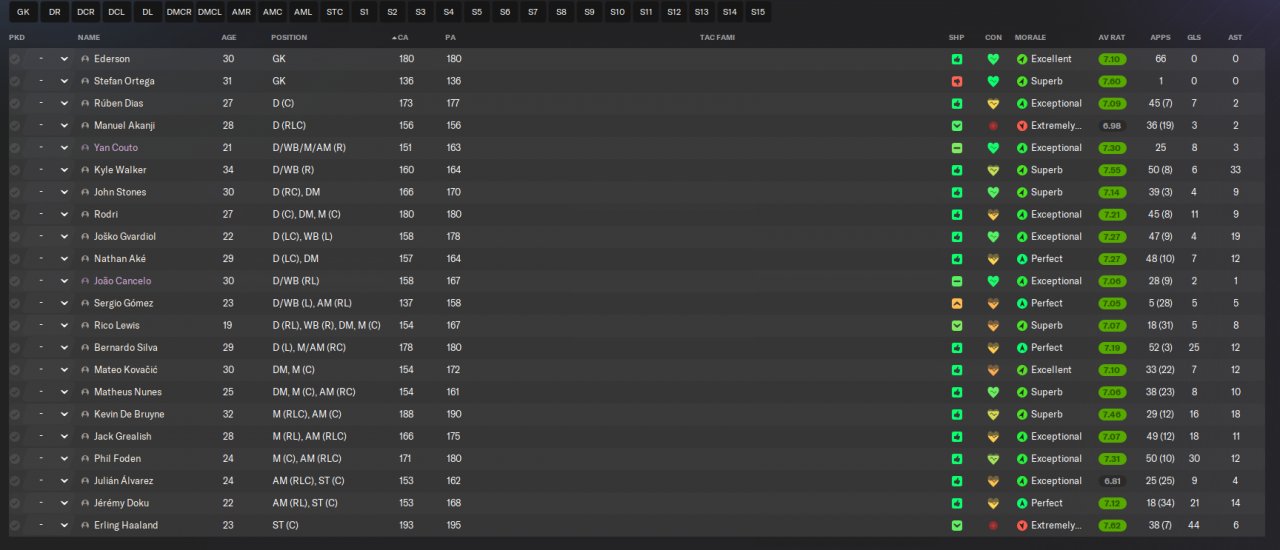Screen dimensions: 1280x550
Task: Toggle the picked checkmark for Erling Haaland
Action: pyautogui.click(x=14, y=525)
